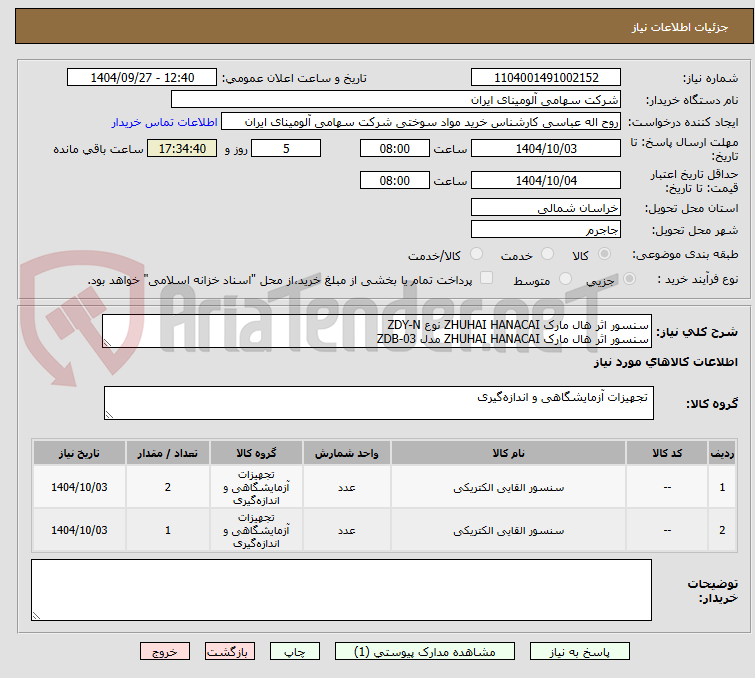The width and height of the screenshot is (755, 678).
Task: Click row 1 unit cell عدد
Action: [x=347, y=487]
